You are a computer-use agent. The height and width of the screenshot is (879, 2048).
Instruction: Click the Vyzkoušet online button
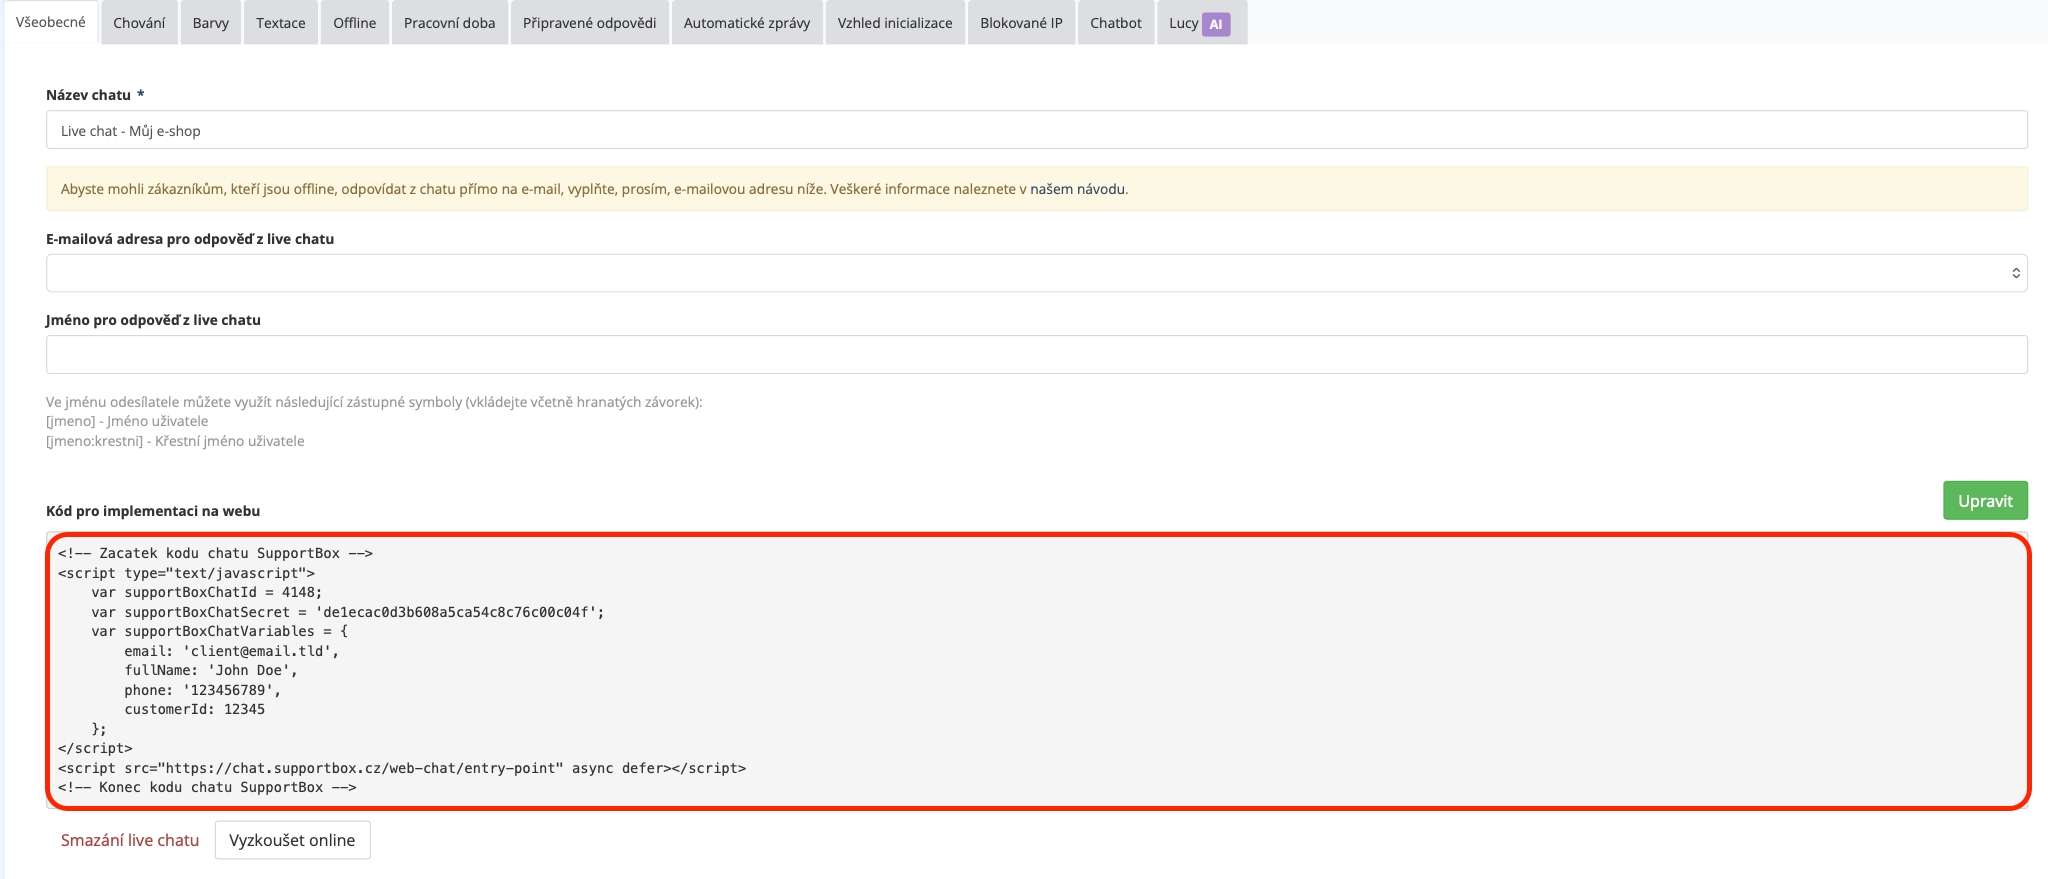tap(292, 840)
